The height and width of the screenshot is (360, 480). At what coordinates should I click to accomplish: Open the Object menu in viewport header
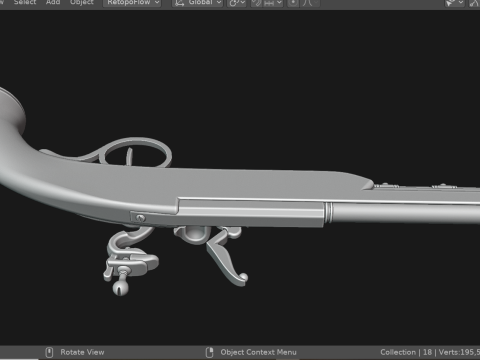(82, 2)
